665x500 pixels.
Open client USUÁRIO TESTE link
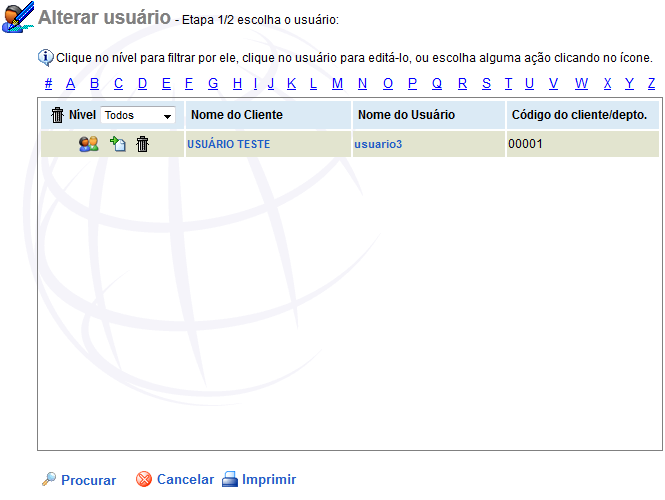click(229, 144)
